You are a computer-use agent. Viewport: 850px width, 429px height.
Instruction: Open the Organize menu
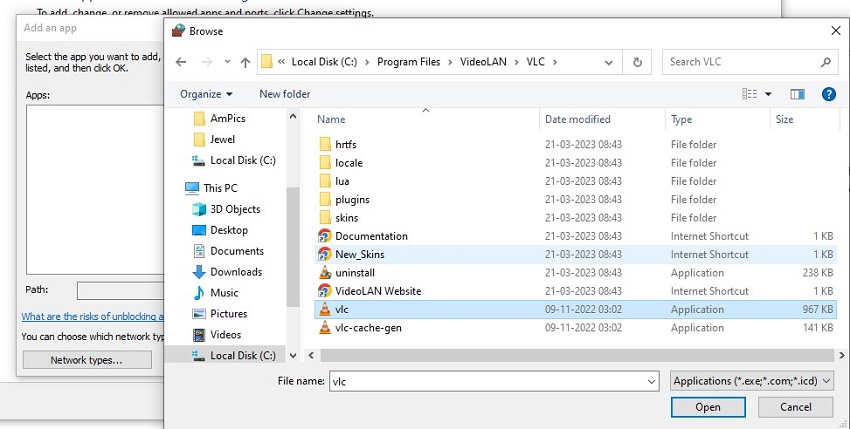tap(206, 94)
